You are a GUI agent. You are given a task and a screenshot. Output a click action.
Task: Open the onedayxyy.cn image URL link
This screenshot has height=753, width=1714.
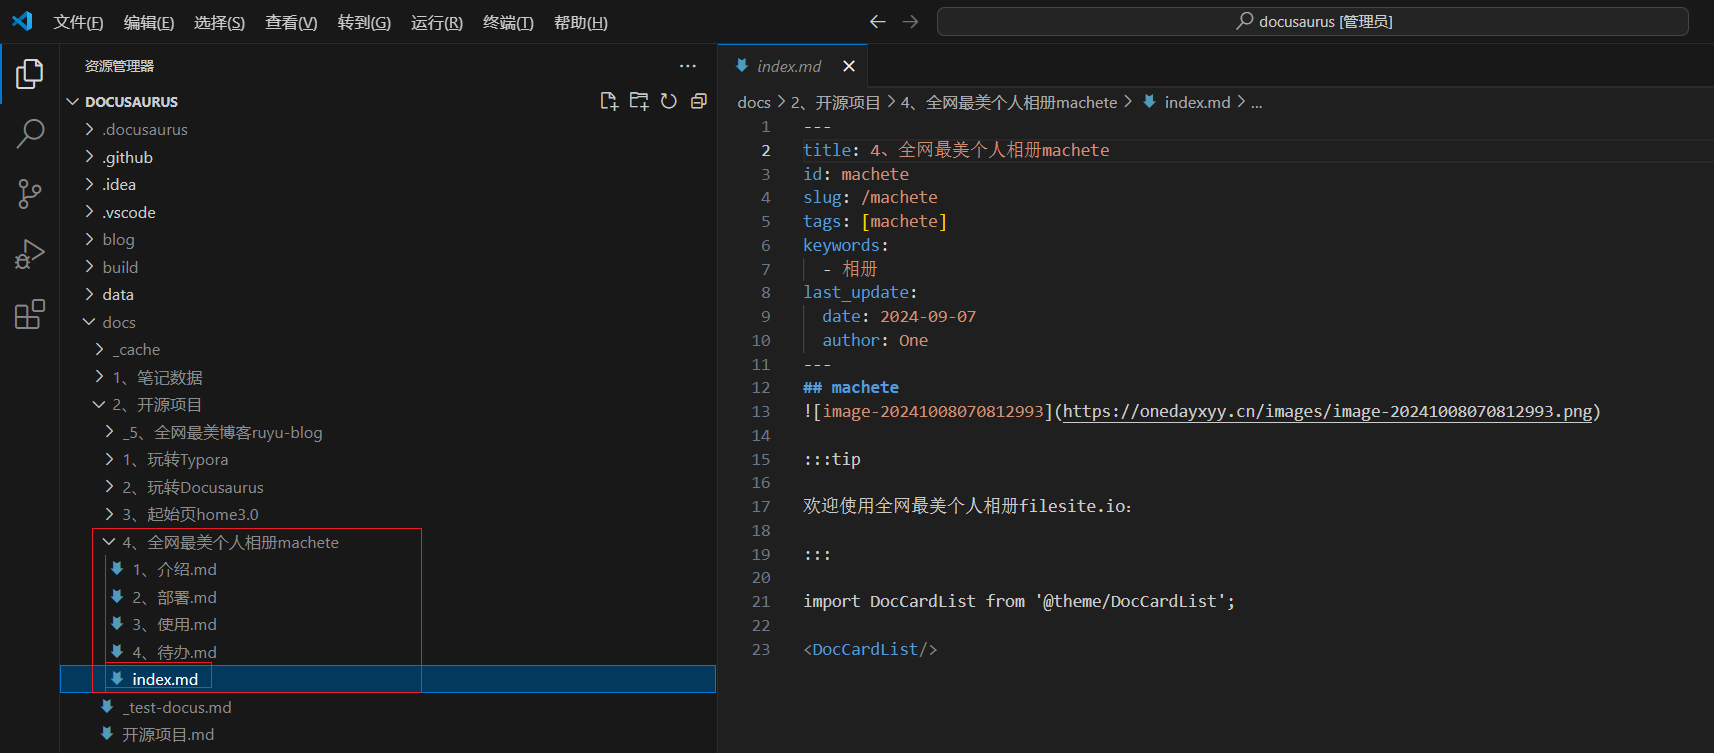pyautogui.click(x=1327, y=411)
